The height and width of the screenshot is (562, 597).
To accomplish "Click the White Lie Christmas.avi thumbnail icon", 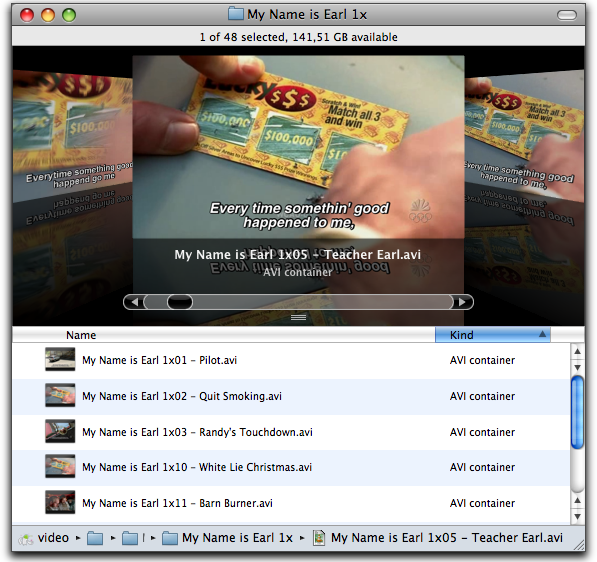I will click(60, 466).
